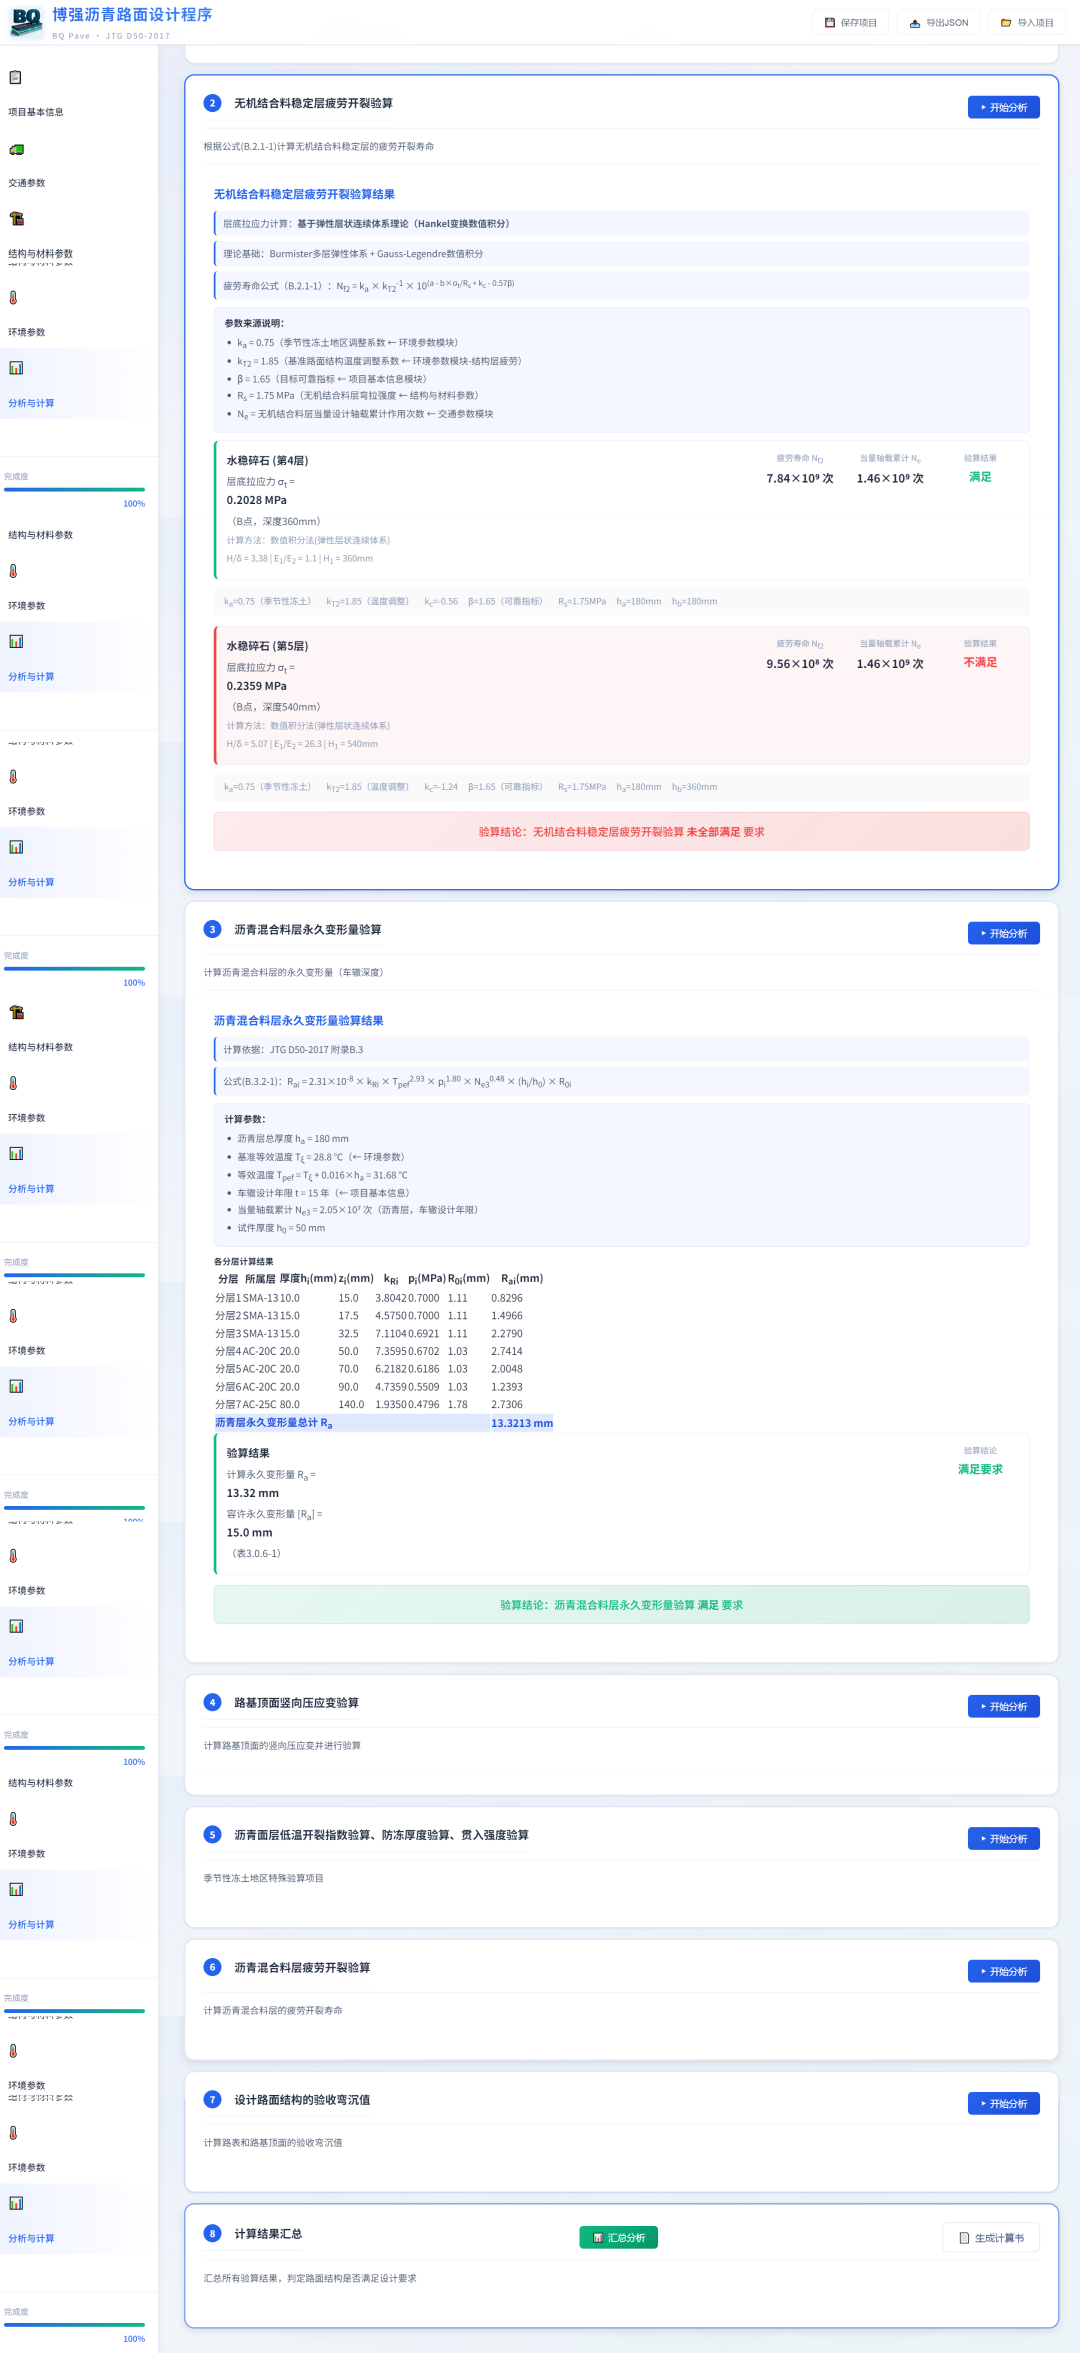Click Import Project folder button

(x=1027, y=22)
